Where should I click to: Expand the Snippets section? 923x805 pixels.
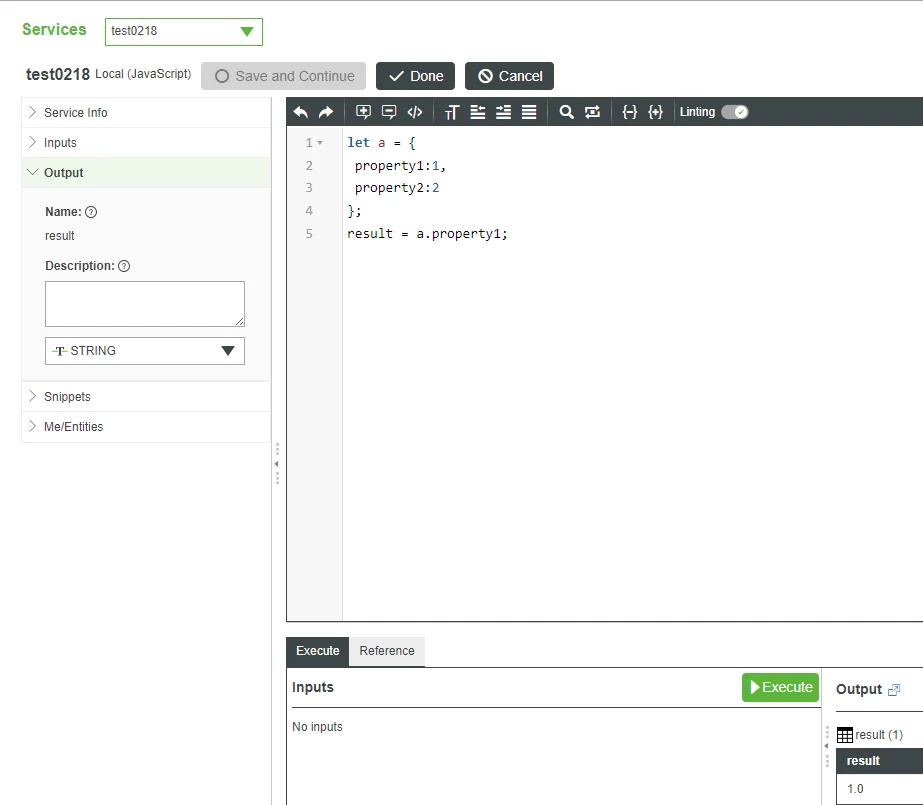pos(146,397)
